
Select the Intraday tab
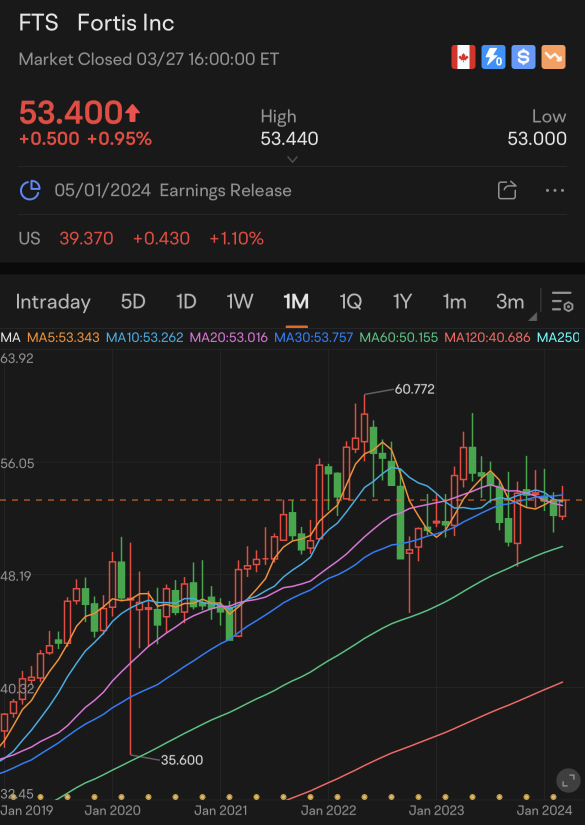click(53, 302)
